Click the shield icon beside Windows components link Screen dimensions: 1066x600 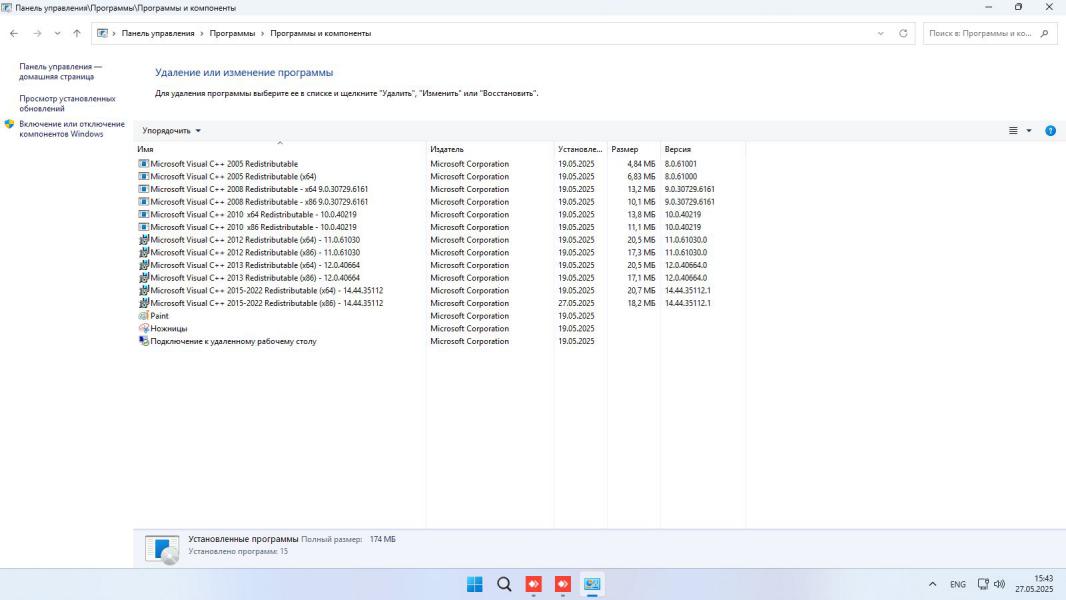point(9,124)
